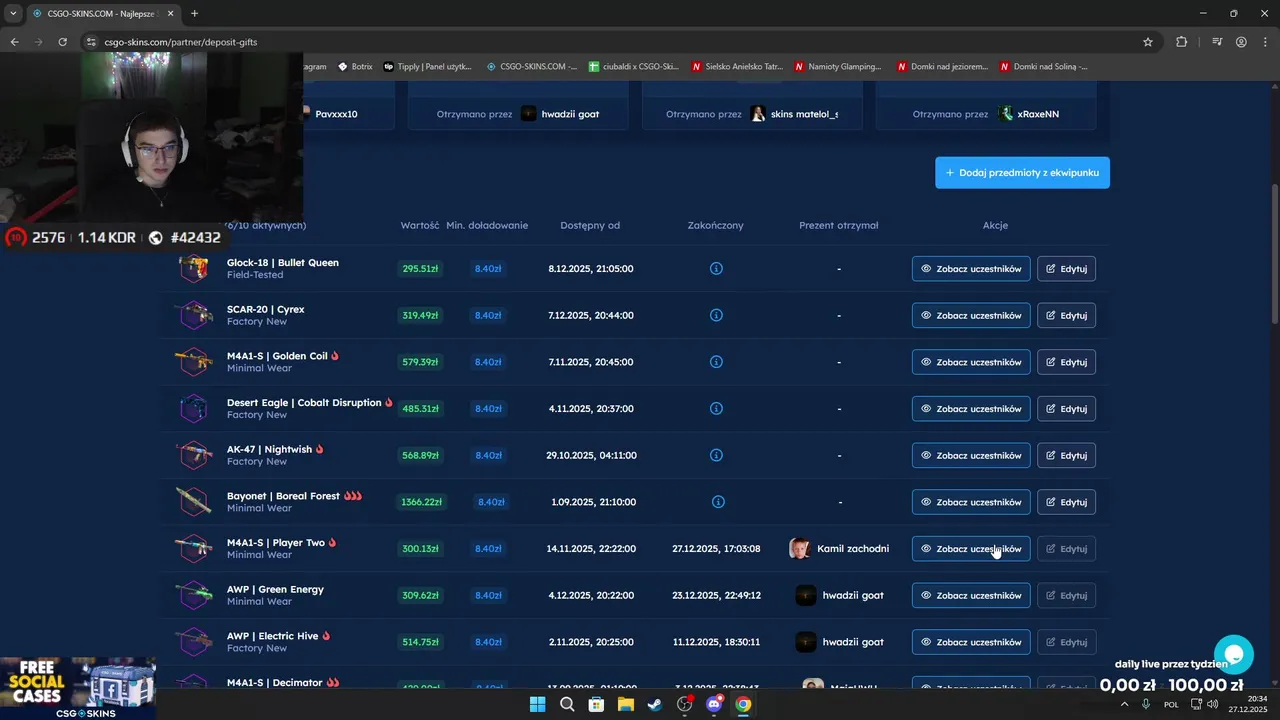The width and height of the screenshot is (1280, 720).
Task: Open Discord from the taskbar
Action: 714,704
